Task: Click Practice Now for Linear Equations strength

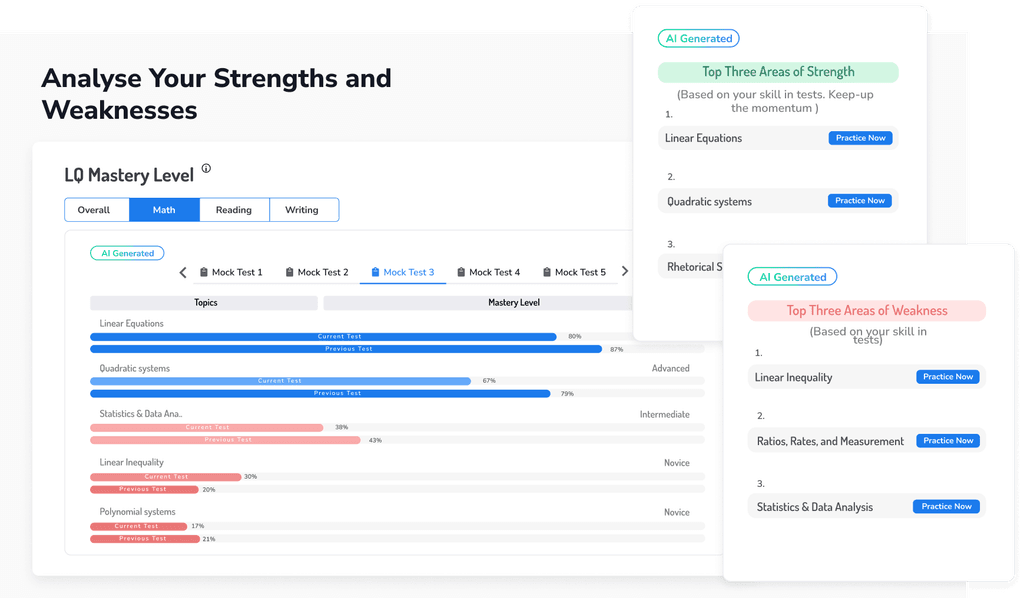Action: pos(861,138)
